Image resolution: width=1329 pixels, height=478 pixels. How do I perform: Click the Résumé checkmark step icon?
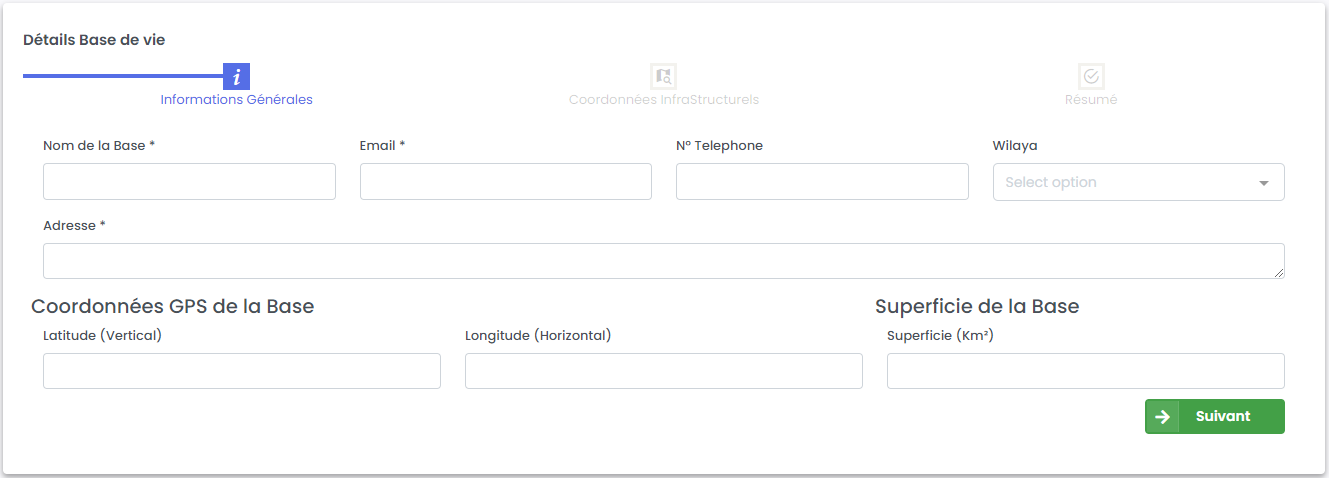1091,76
